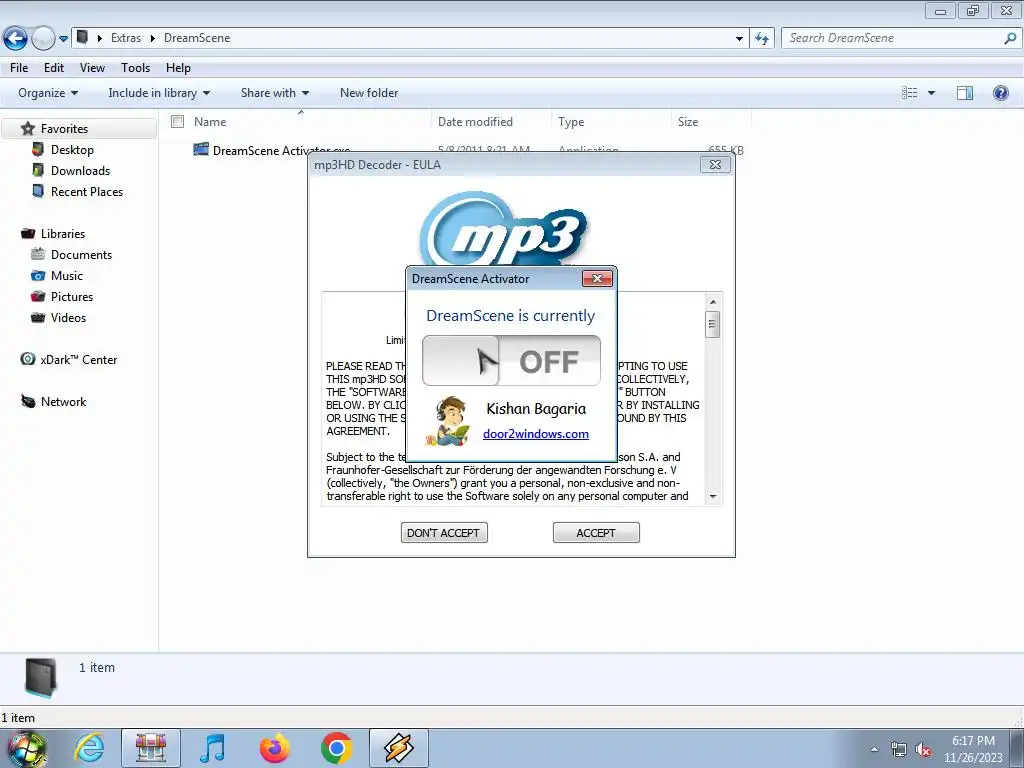Open the File menu
The width and height of the screenshot is (1024, 768).
19,68
